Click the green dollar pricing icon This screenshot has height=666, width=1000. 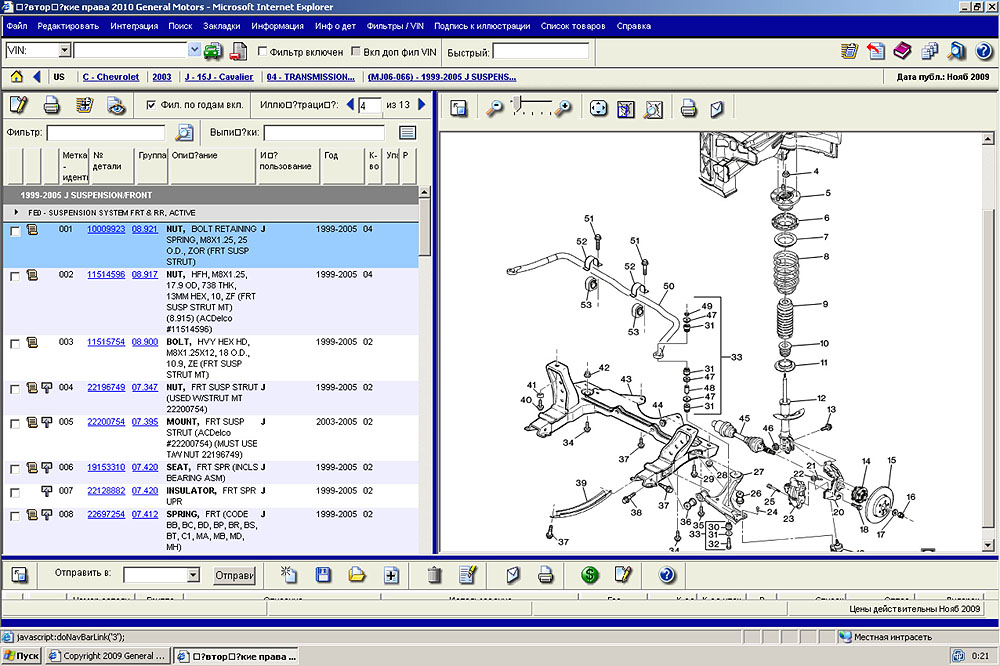(x=589, y=575)
